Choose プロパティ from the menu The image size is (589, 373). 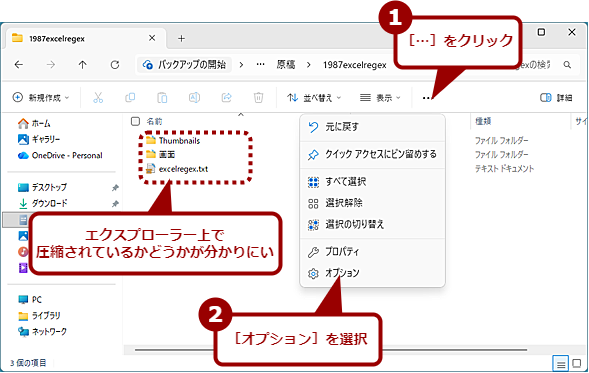tap(372, 251)
